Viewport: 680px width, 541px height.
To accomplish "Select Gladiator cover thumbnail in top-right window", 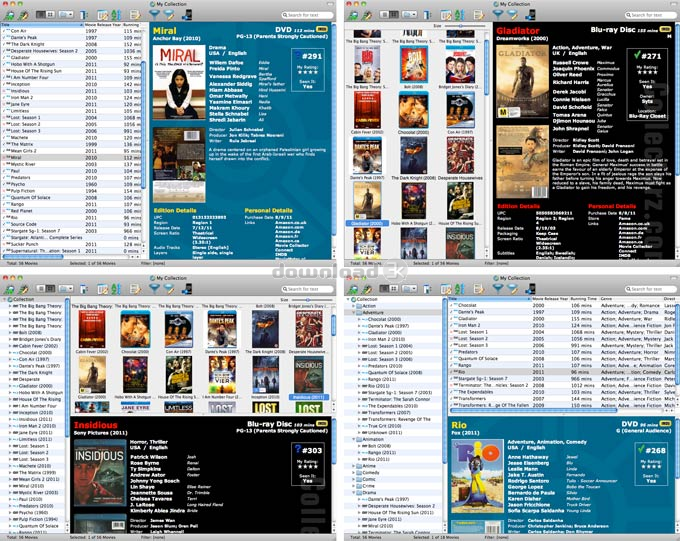I will (x=367, y=200).
